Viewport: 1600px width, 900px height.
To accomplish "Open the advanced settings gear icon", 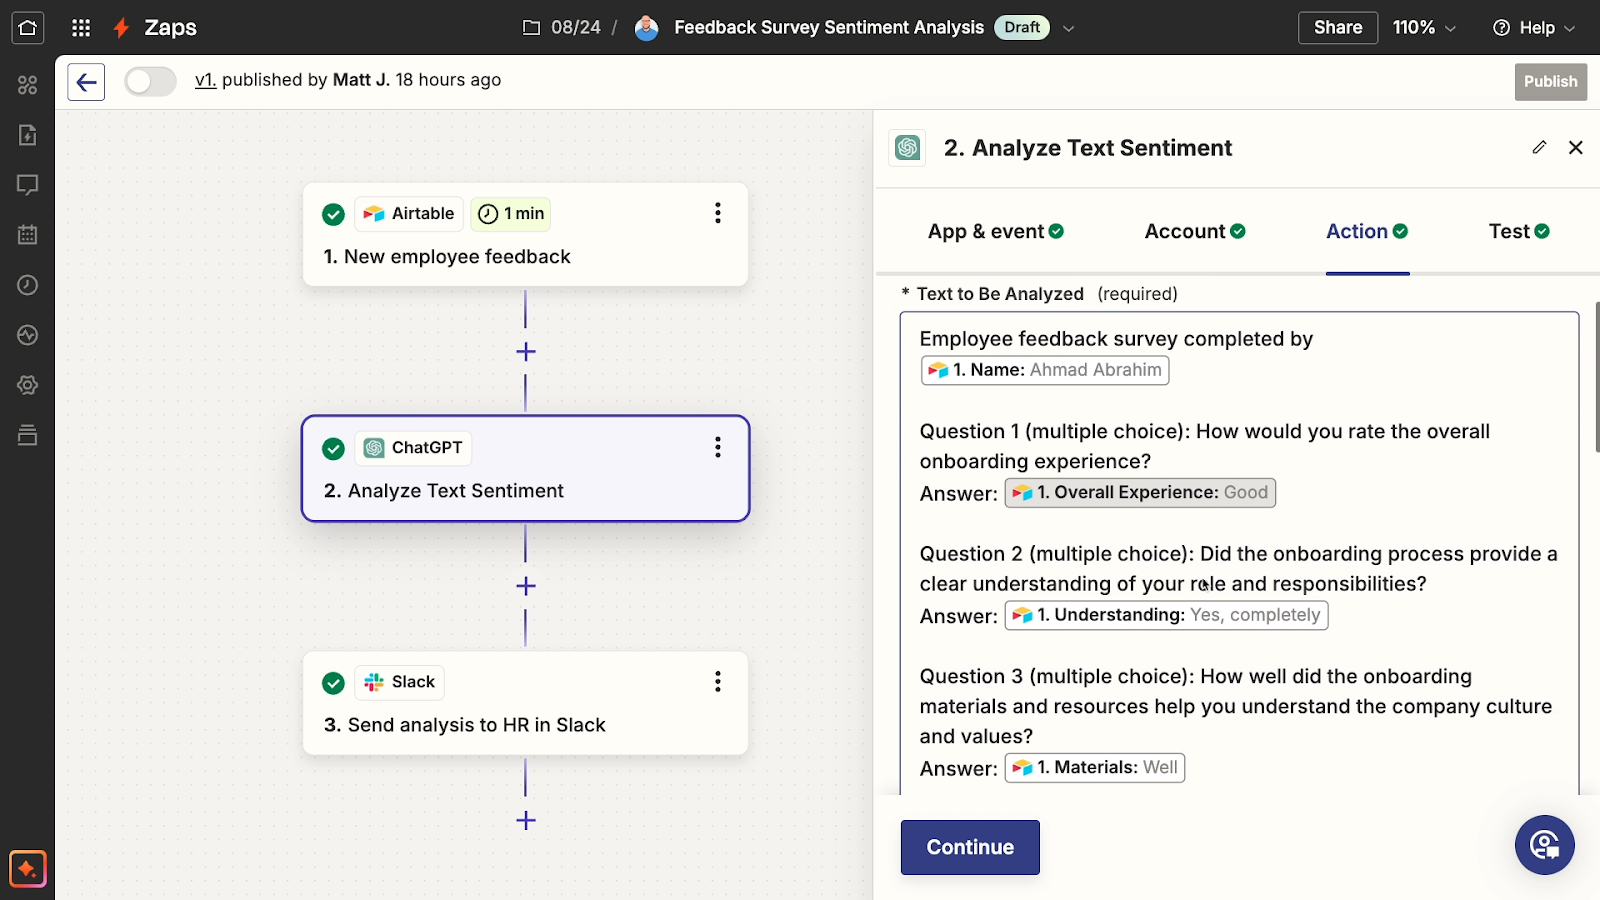I will [x=27, y=385].
